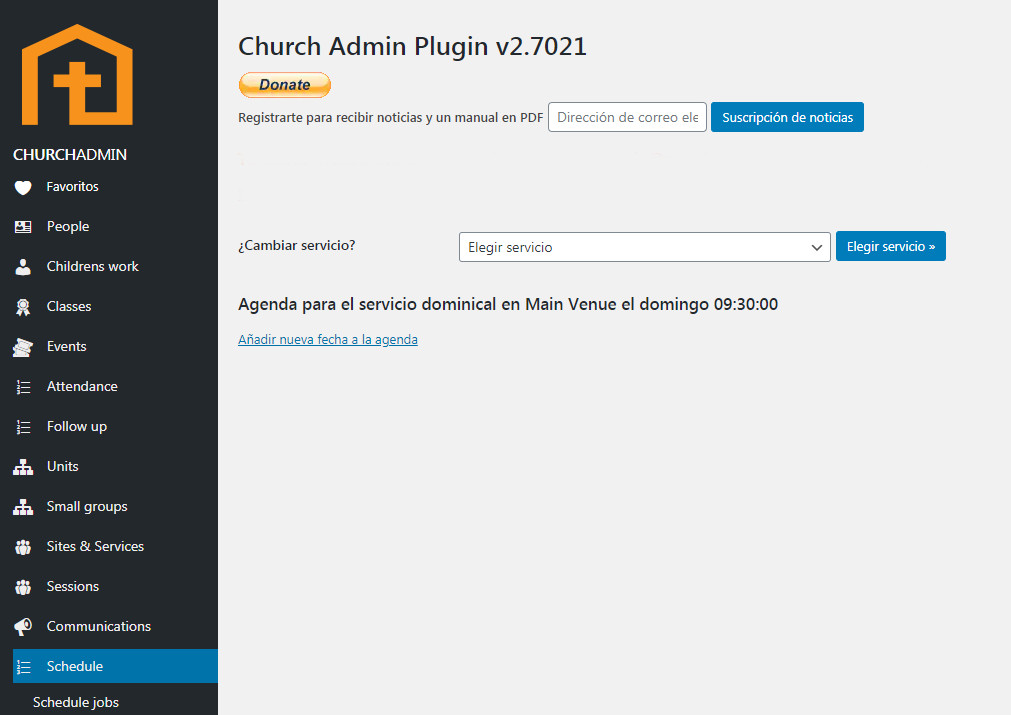Click the People ID card icon

tap(23, 227)
